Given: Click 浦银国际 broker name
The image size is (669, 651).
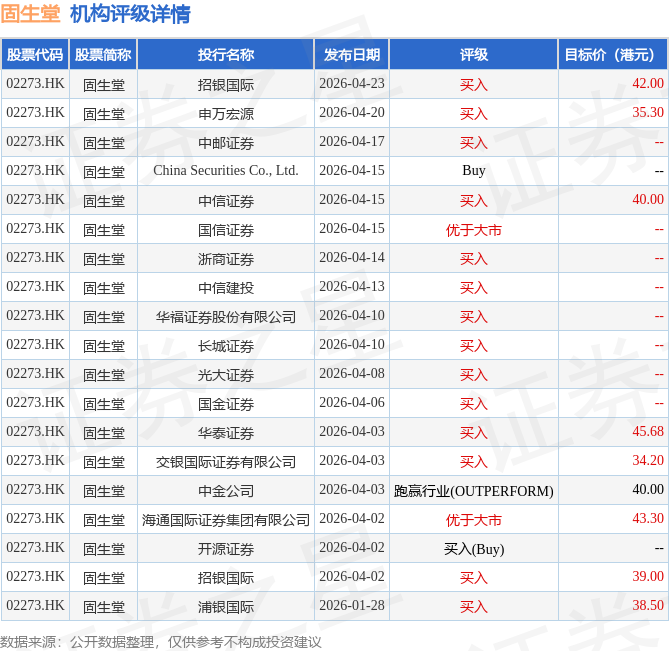Looking at the screenshot, I should click(226, 607).
